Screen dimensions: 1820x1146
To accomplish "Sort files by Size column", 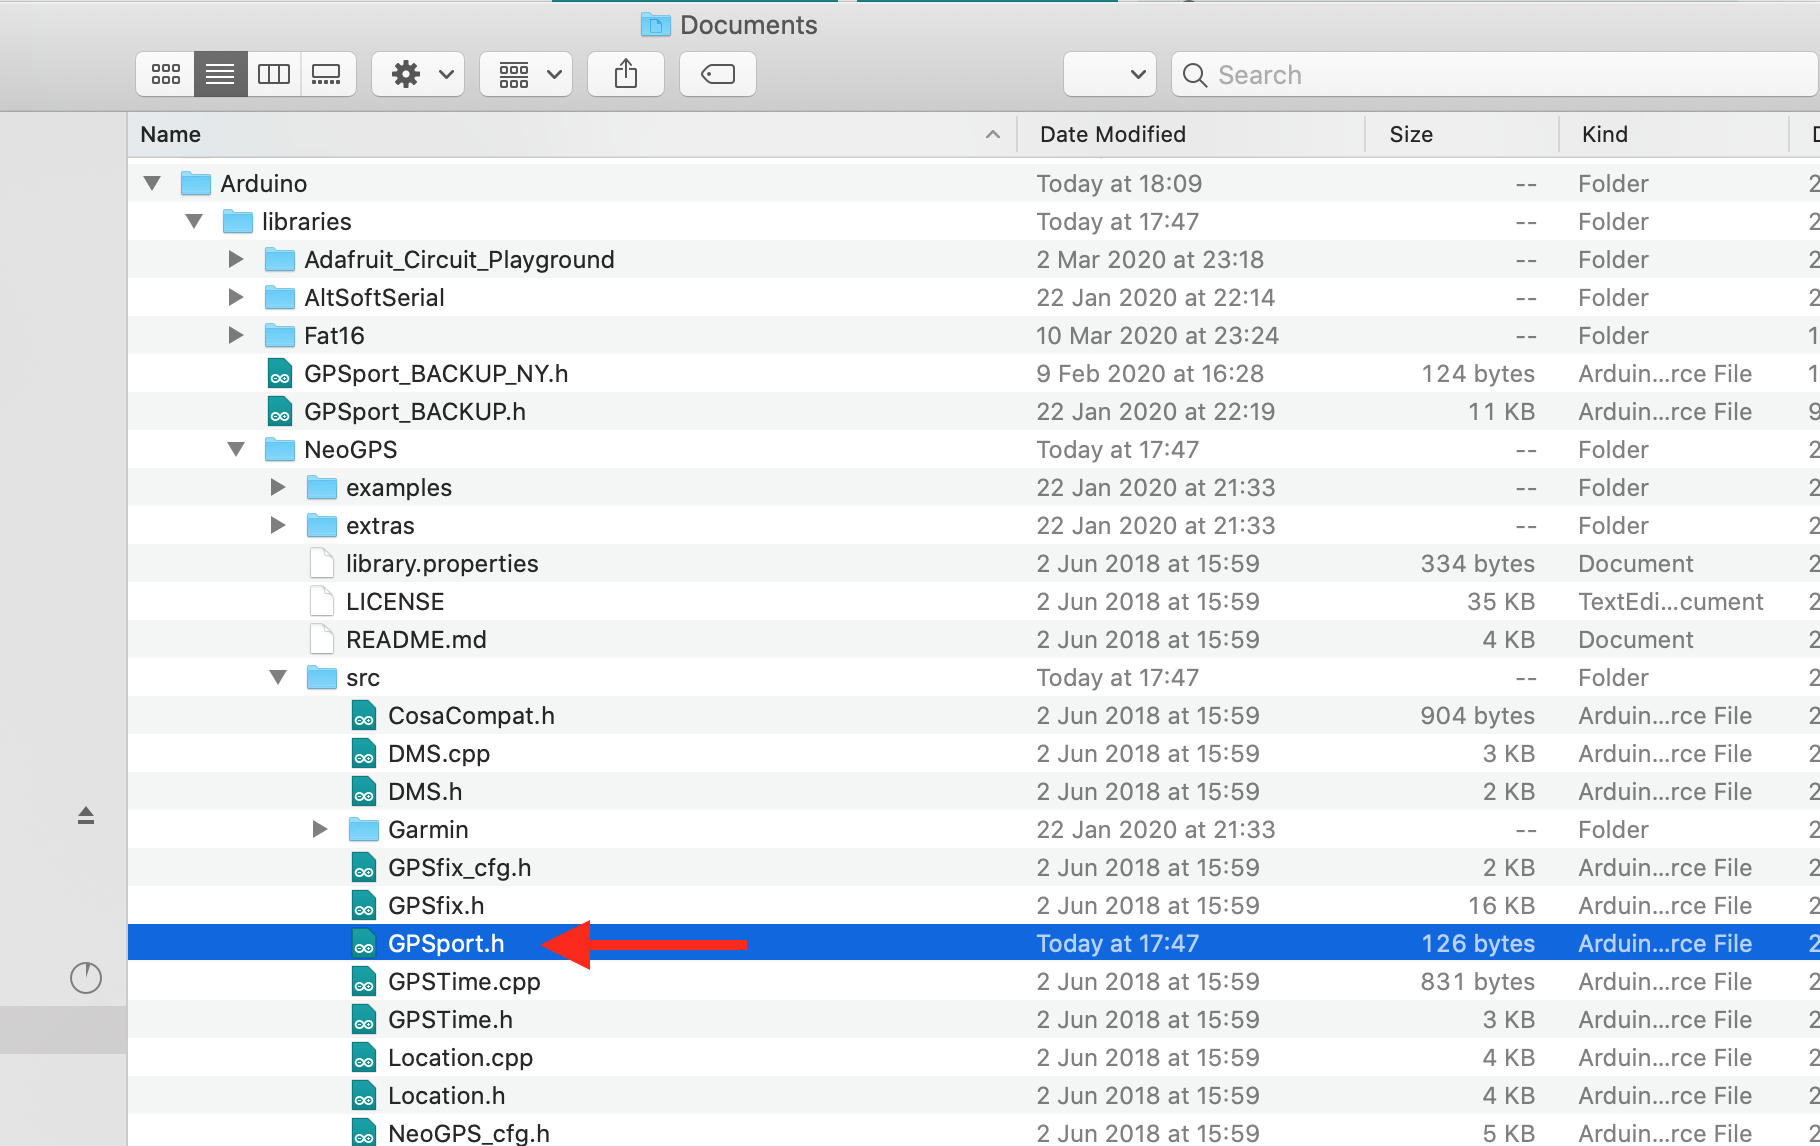I will (x=1410, y=135).
